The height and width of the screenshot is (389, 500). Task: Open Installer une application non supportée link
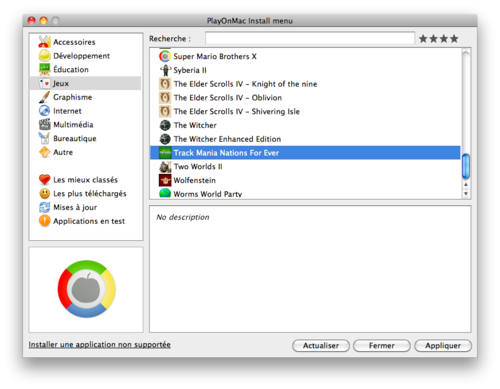99,345
